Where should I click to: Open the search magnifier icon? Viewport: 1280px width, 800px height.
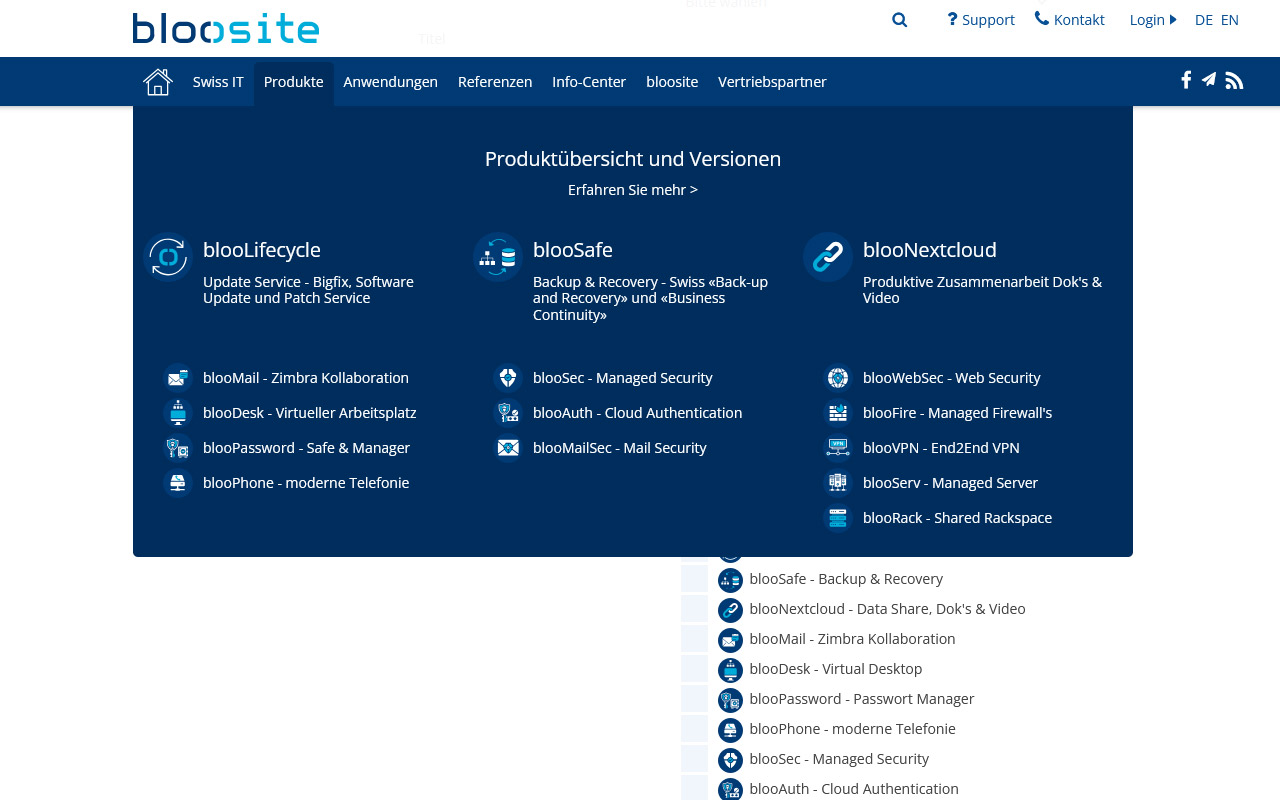pos(899,20)
